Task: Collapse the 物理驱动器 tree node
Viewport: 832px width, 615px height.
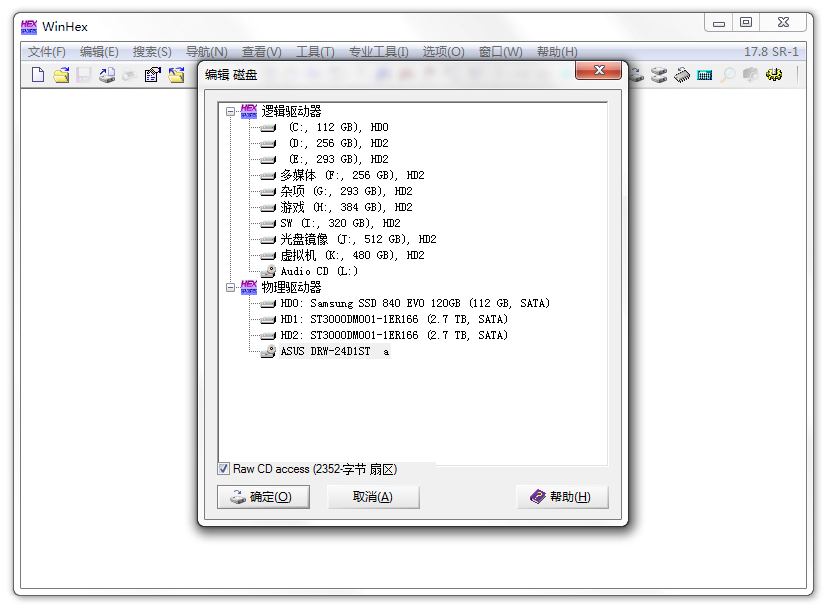Action: [230, 288]
